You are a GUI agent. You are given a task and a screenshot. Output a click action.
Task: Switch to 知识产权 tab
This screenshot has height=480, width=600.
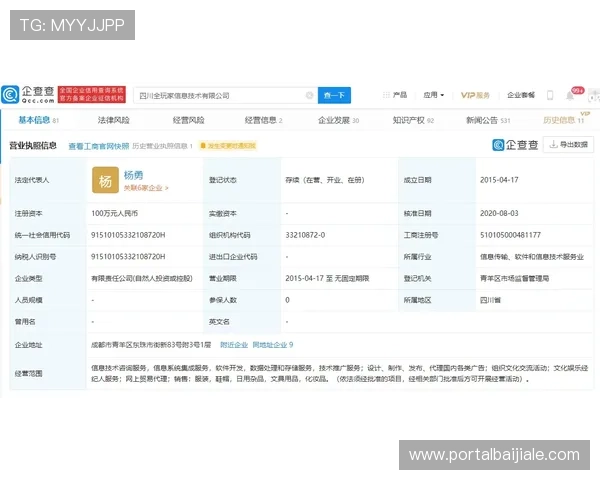click(x=413, y=120)
